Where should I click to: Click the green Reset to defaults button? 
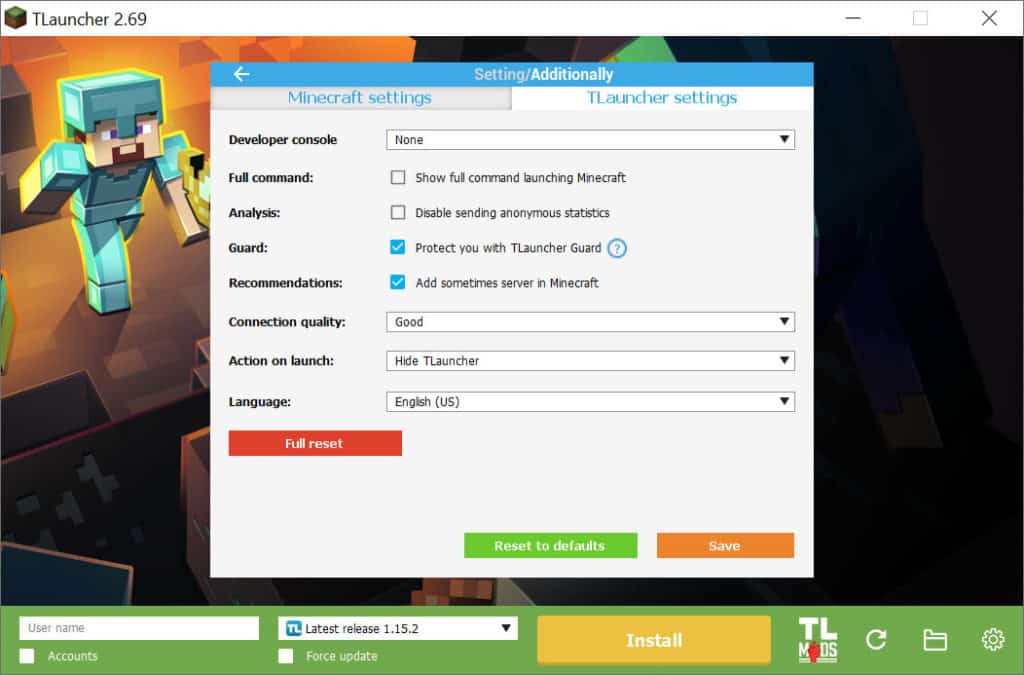tap(551, 546)
